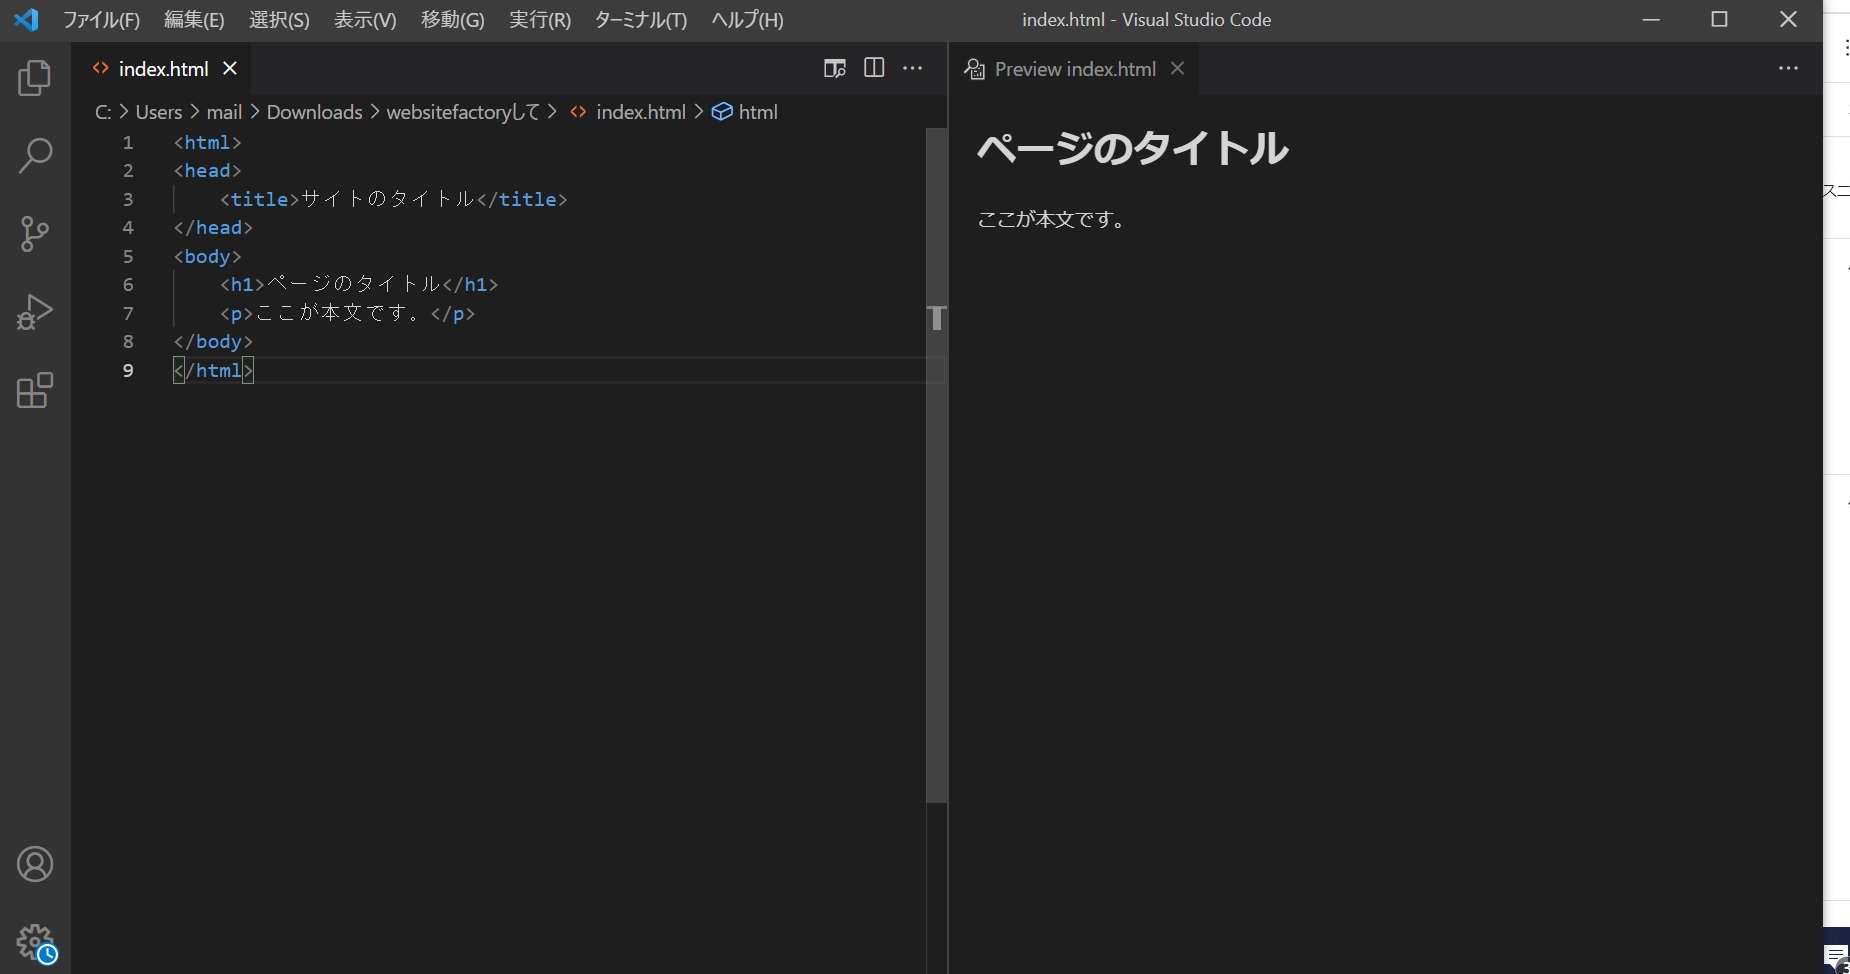This screenshot has width=1850, height=974.
Task: Open the ターミナル(T) menu
Action: (641, 20)
